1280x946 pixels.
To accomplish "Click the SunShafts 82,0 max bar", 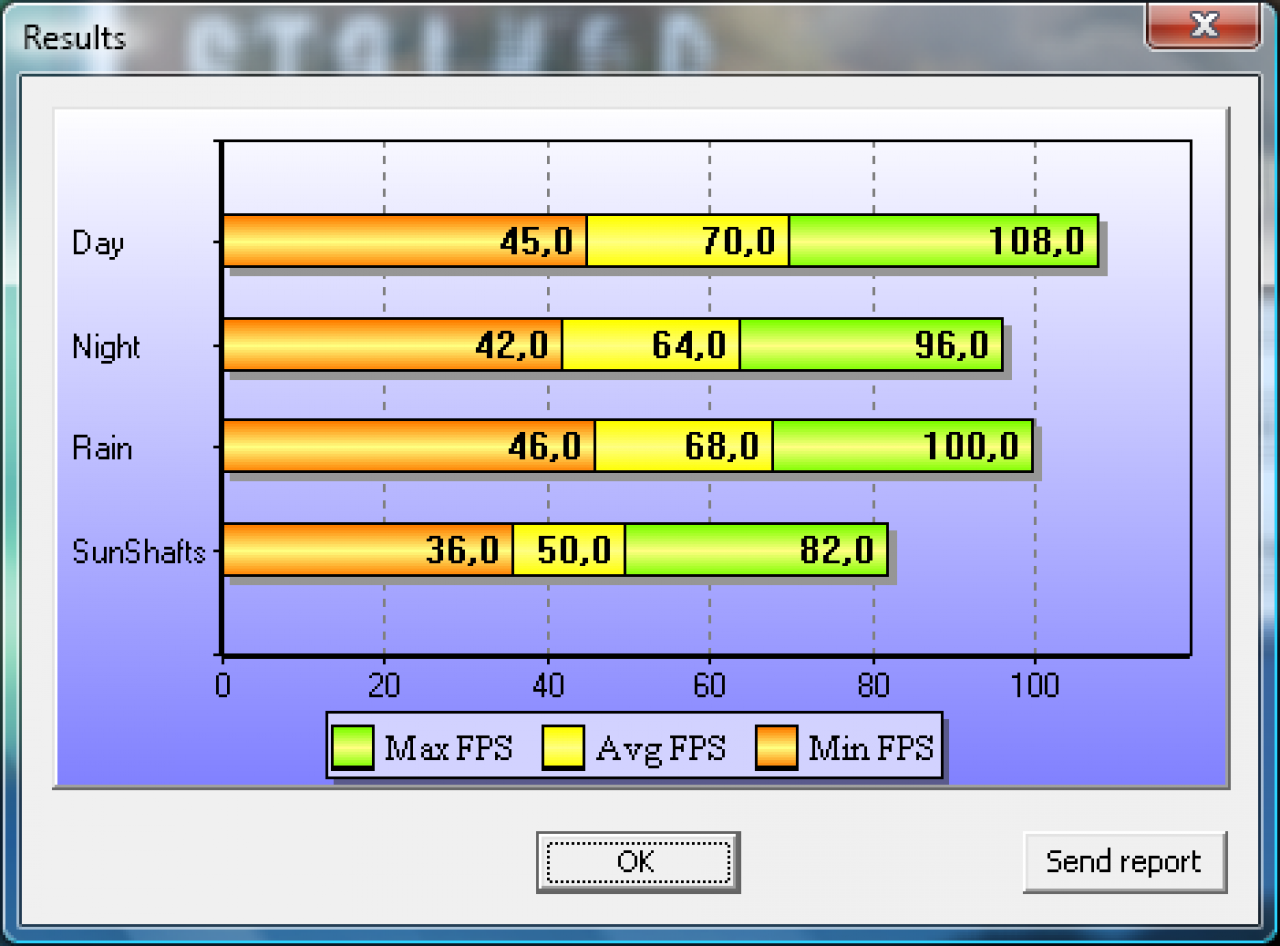I will [756, 549].
